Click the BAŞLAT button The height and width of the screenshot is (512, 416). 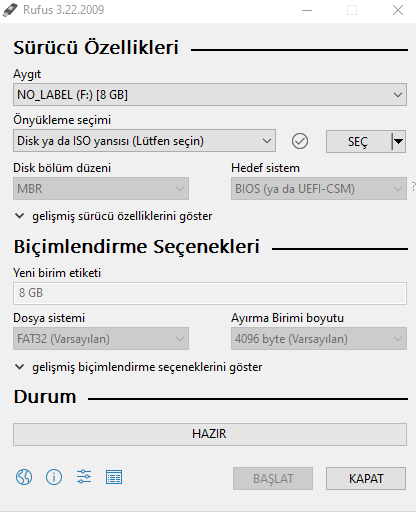point(273,478)
